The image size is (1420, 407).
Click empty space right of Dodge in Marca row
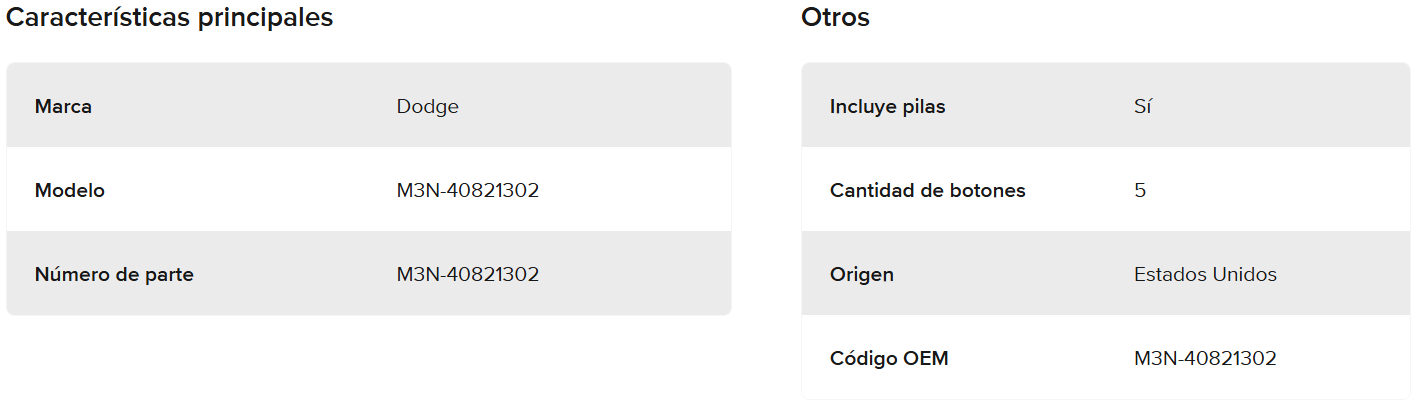(x=600, y=106)
